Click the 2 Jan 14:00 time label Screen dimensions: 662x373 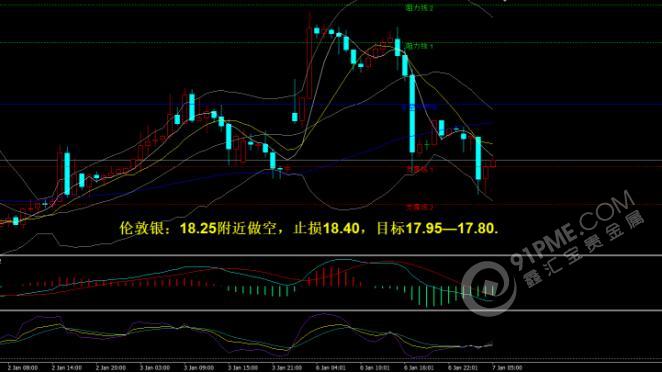(x=67, y=368)
